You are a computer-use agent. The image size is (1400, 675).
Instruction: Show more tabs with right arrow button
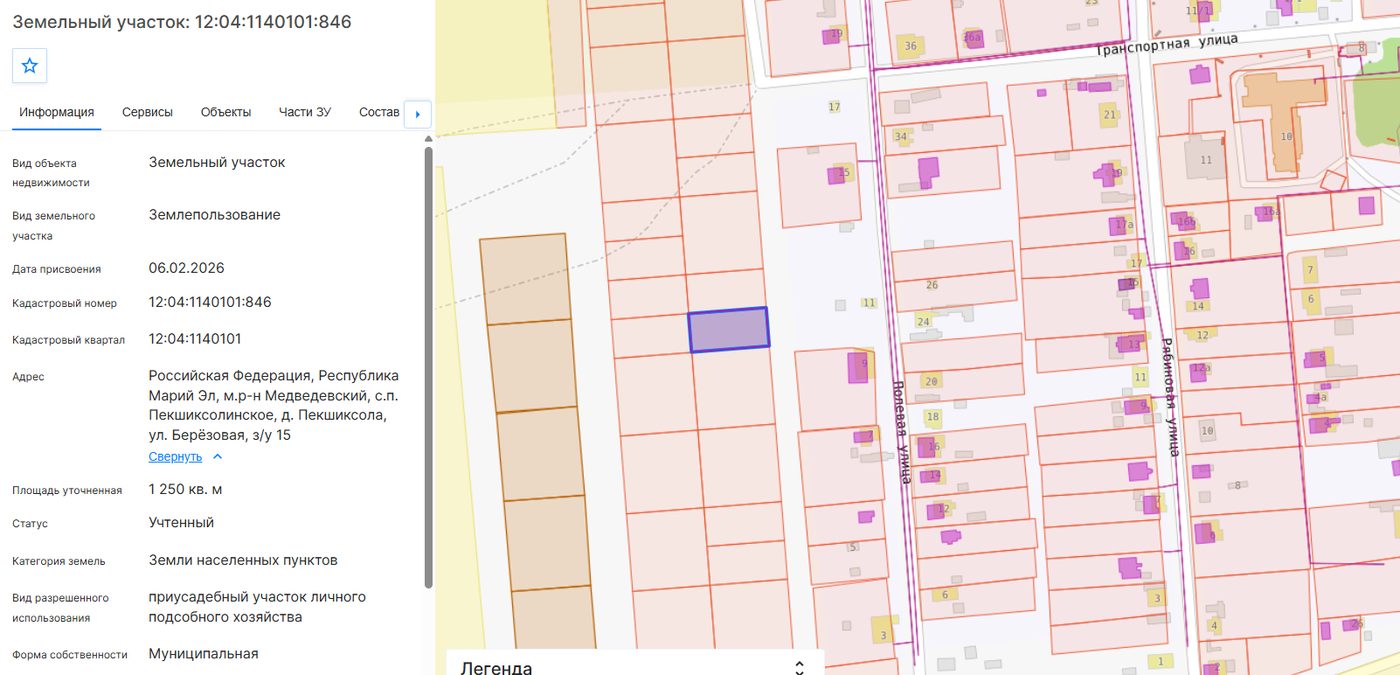coord(417,114)
